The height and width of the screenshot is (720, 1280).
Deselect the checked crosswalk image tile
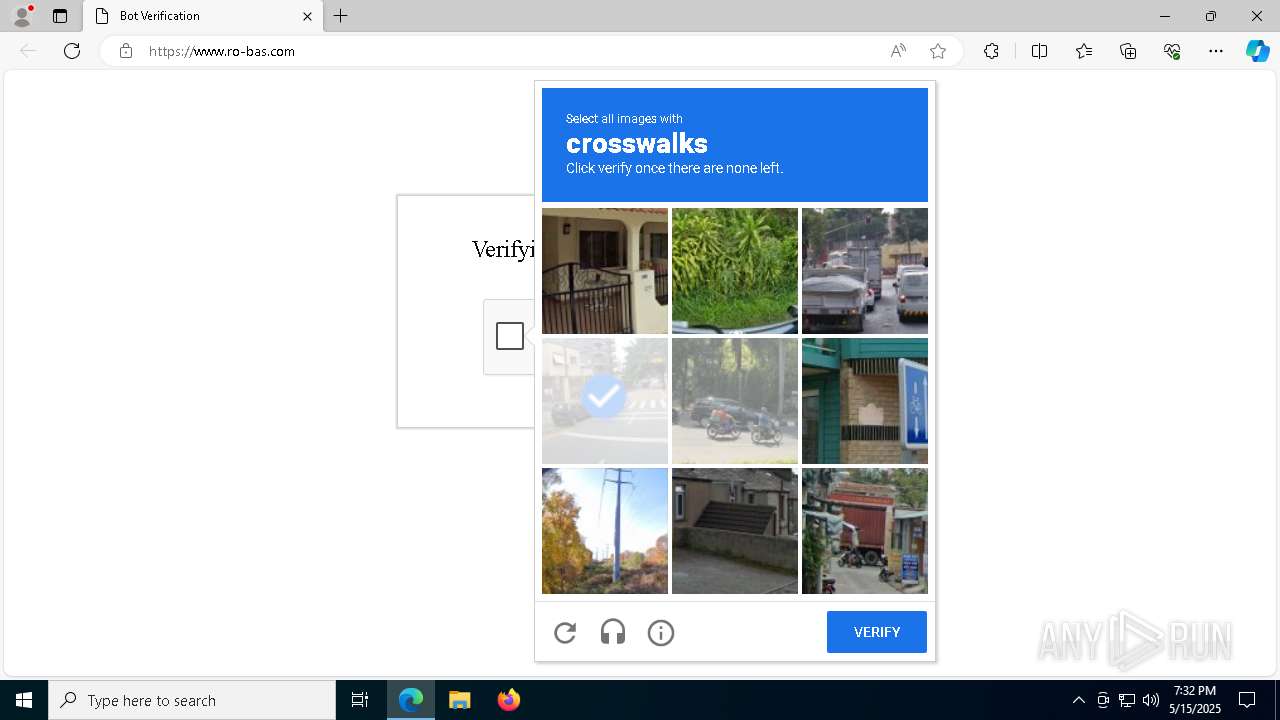pos(605,401)
